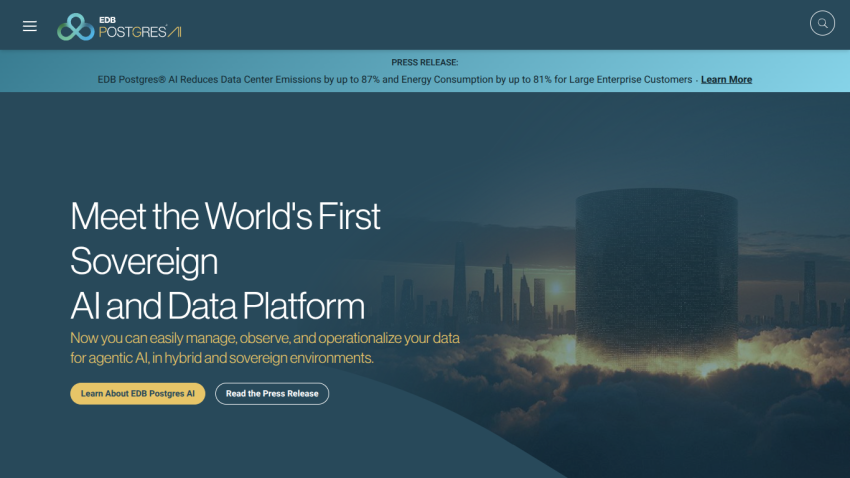The width and height of the screenshot is (850, 478).
Task: Open the hamburger navigation menu
Action: click(x=30, y=26)
